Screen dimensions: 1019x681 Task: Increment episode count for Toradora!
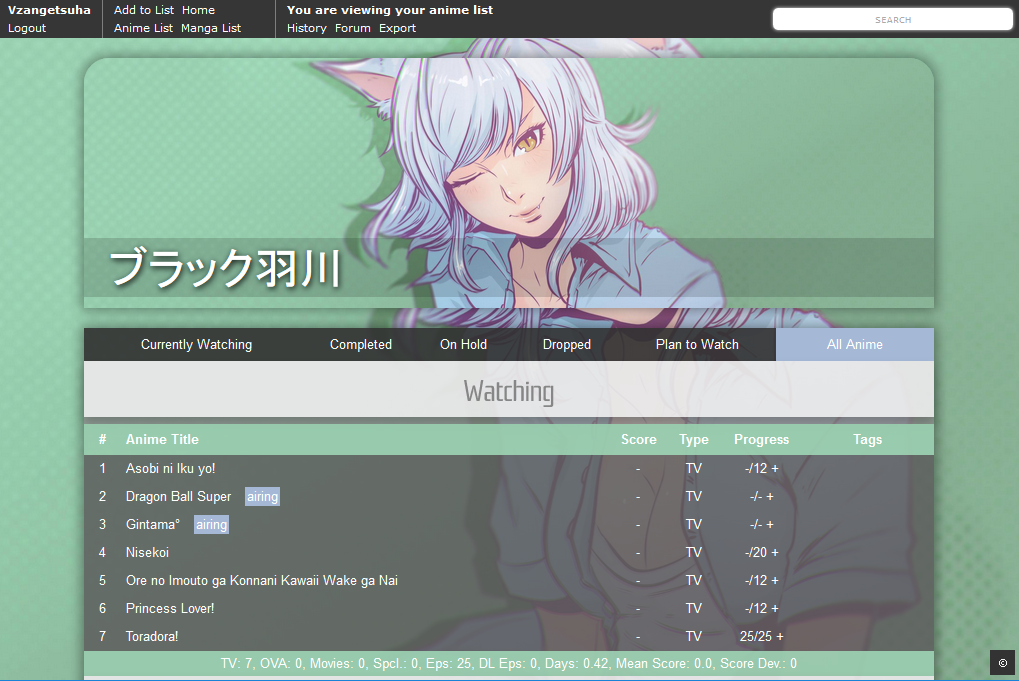click(780, 636)
